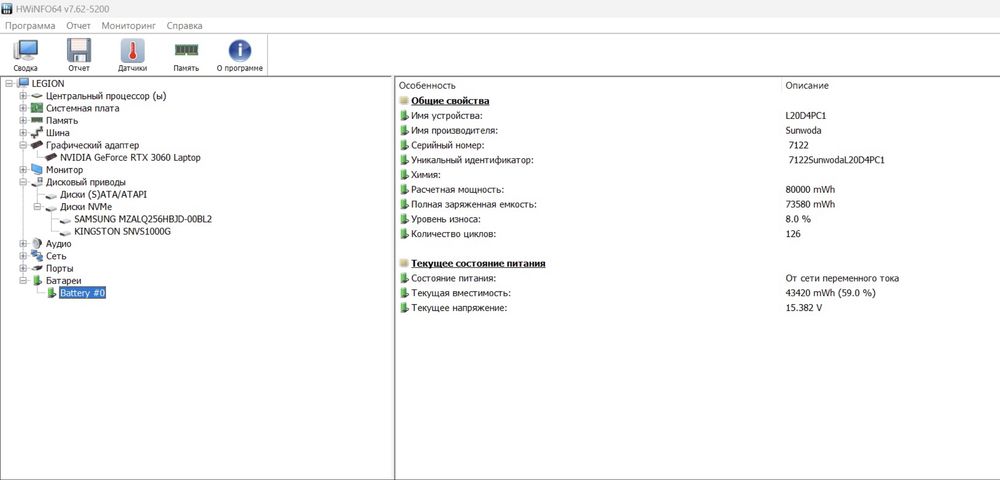The height and width of the screenshot is (480, 1000).
Task: Click the CPU icon beside Центральный процессор
Action: [37, 96]
